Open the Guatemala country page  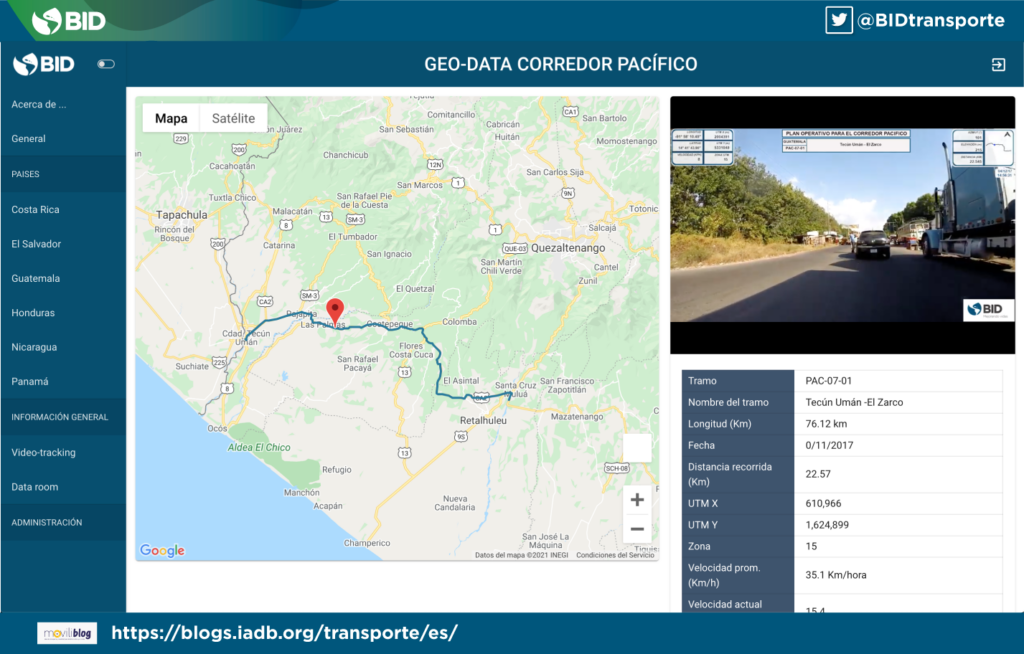point(36,278)
